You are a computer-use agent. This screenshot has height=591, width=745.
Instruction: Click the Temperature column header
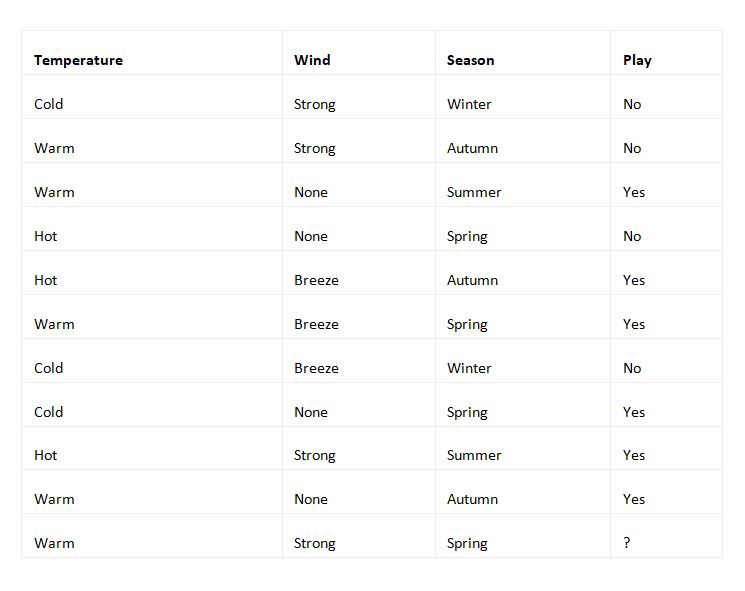coord(78,60)
